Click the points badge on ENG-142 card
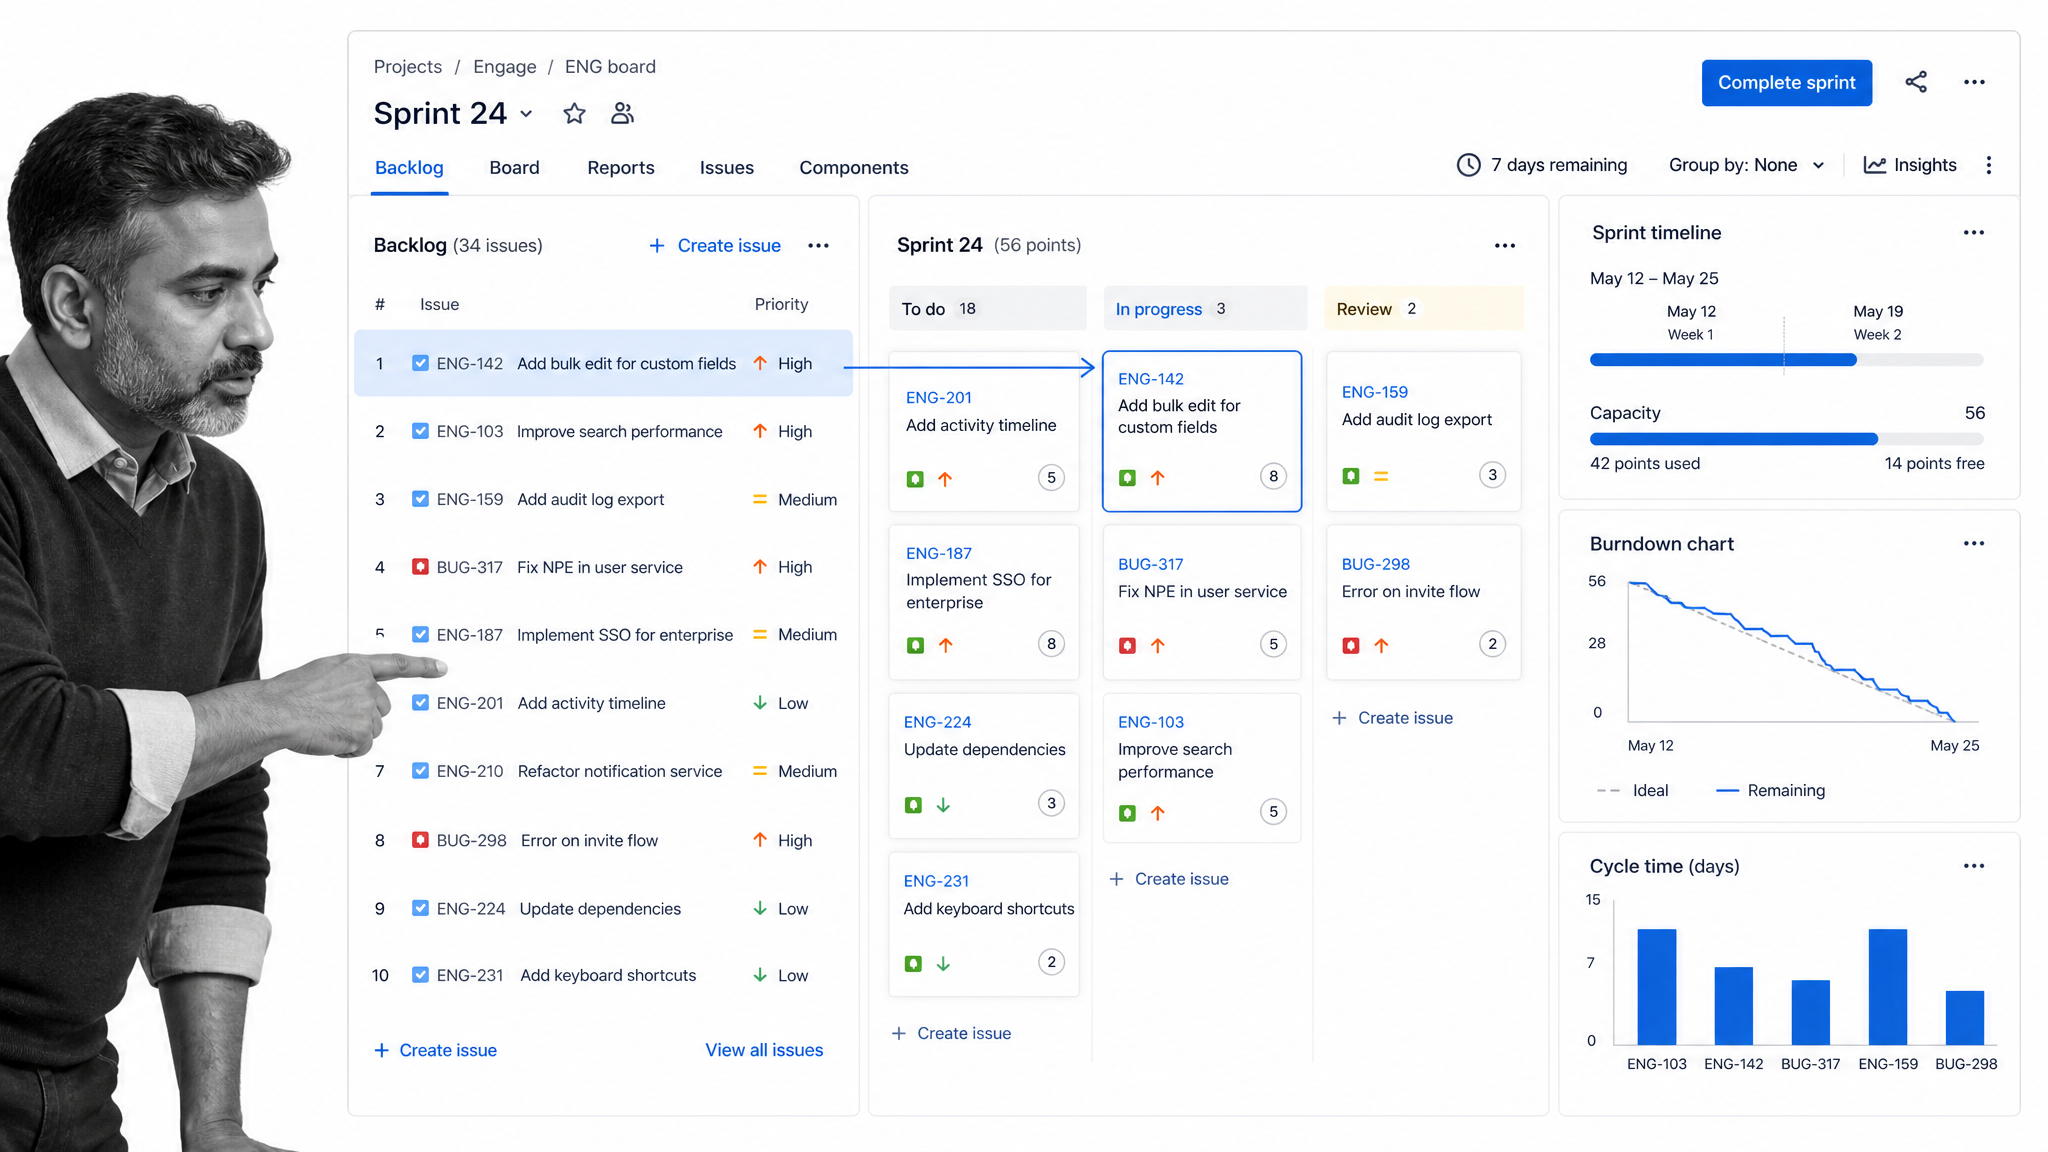2048x1152 pixels. 1273,477
